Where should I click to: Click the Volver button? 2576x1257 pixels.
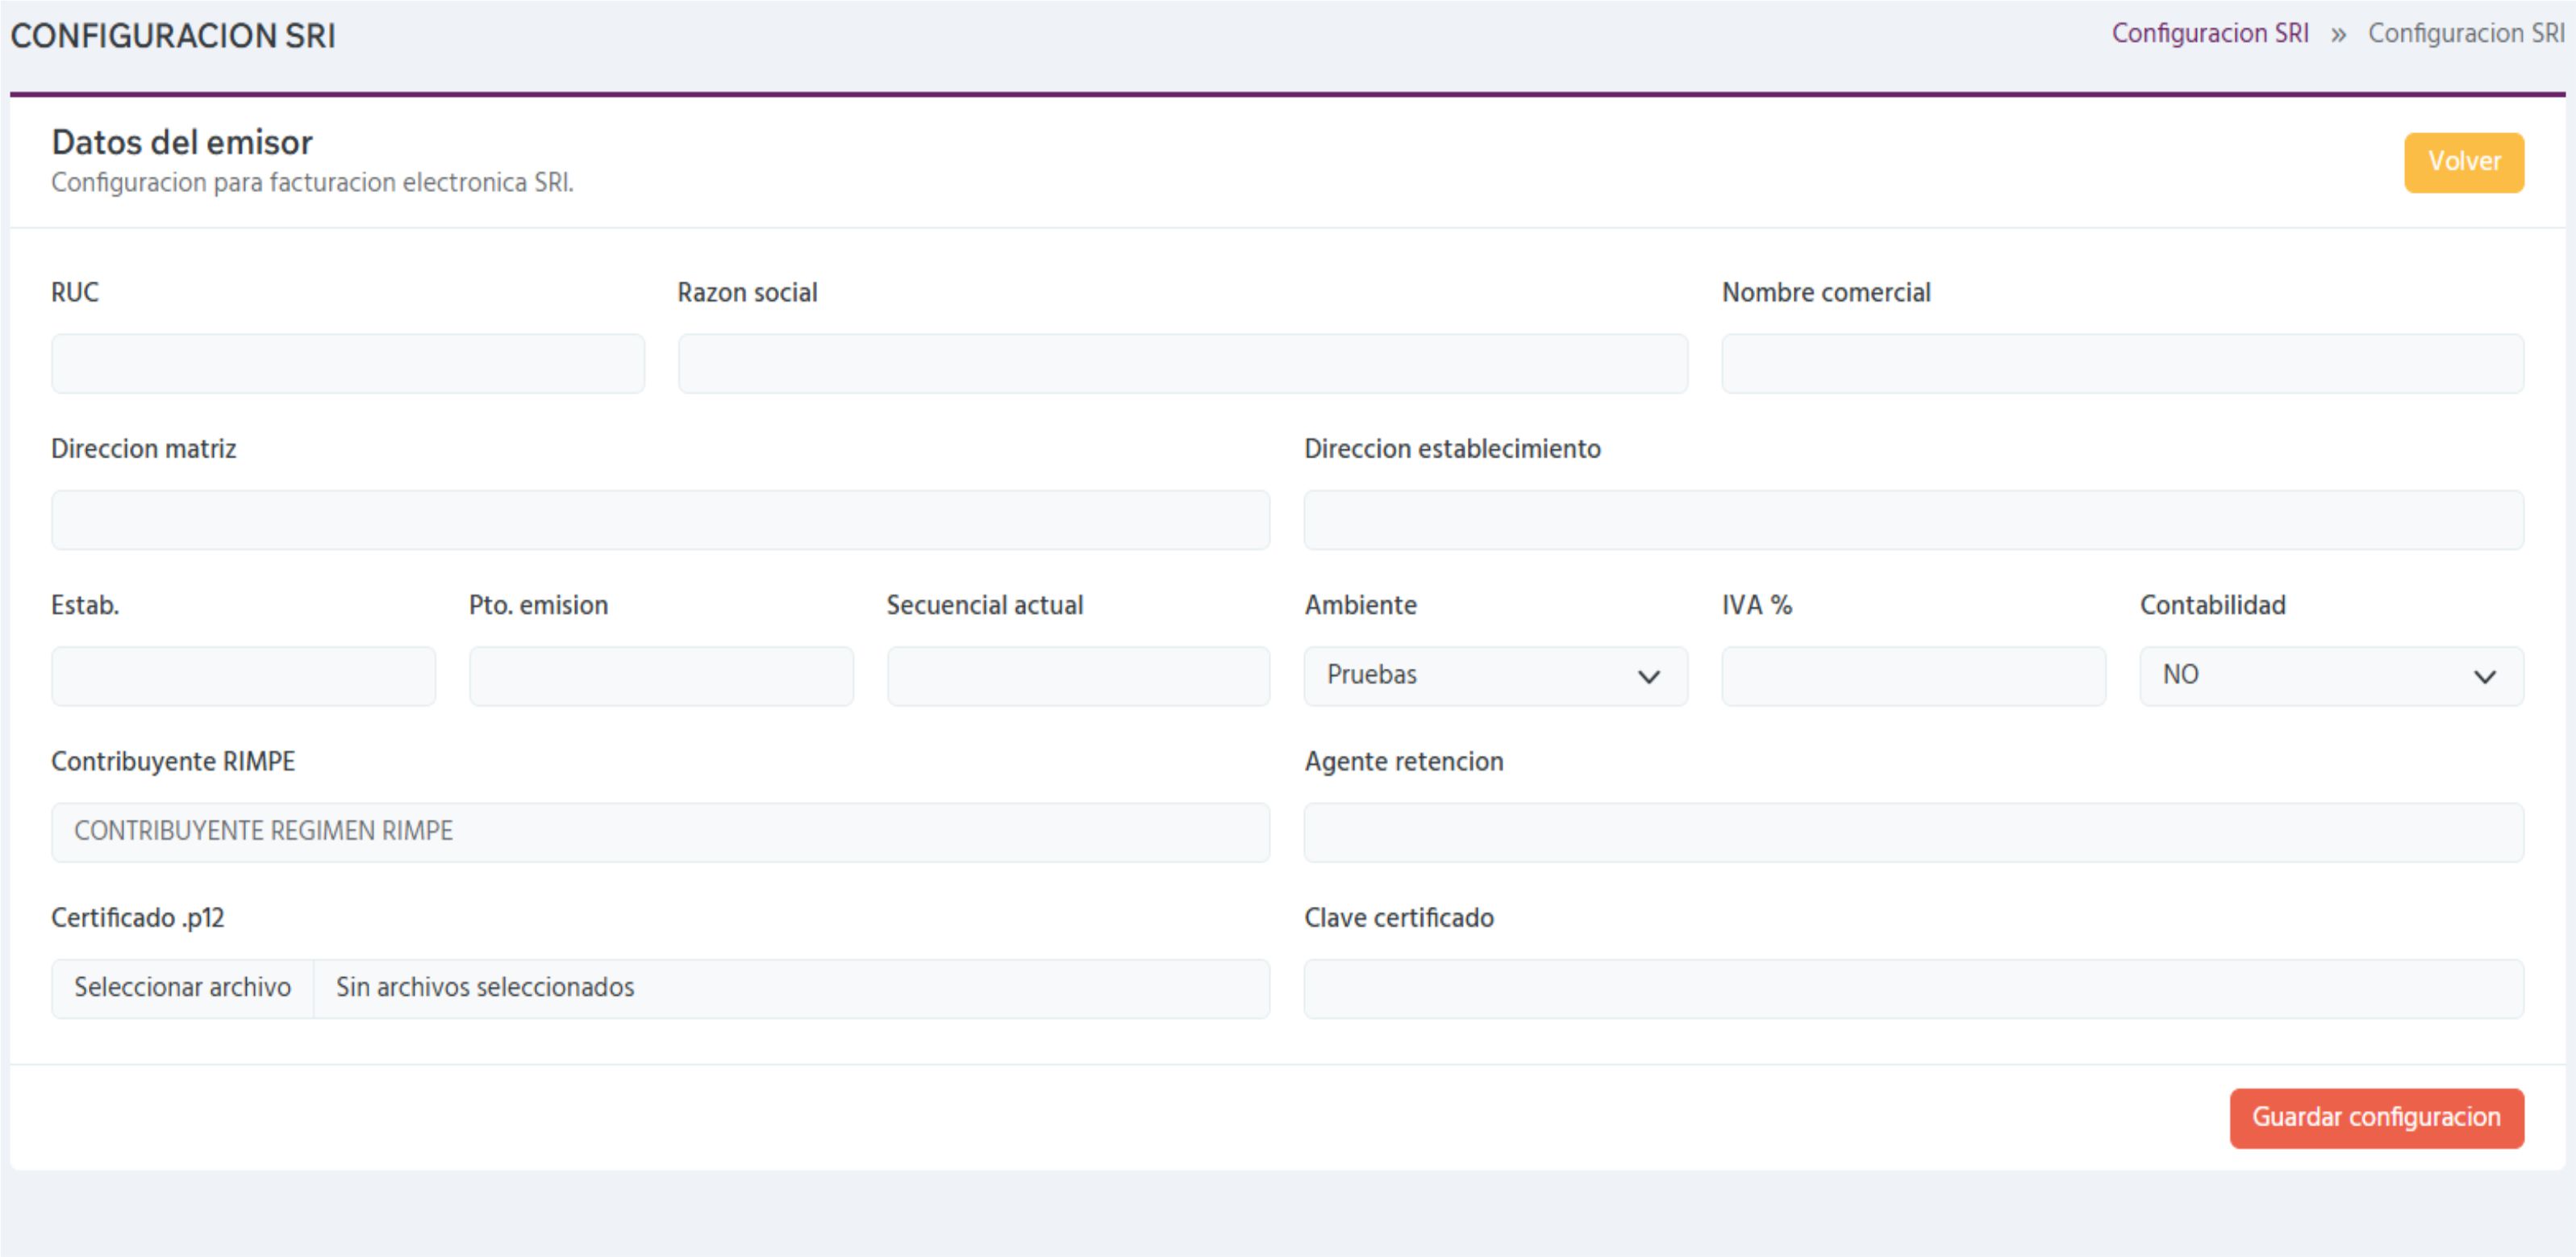point(2463,161)
